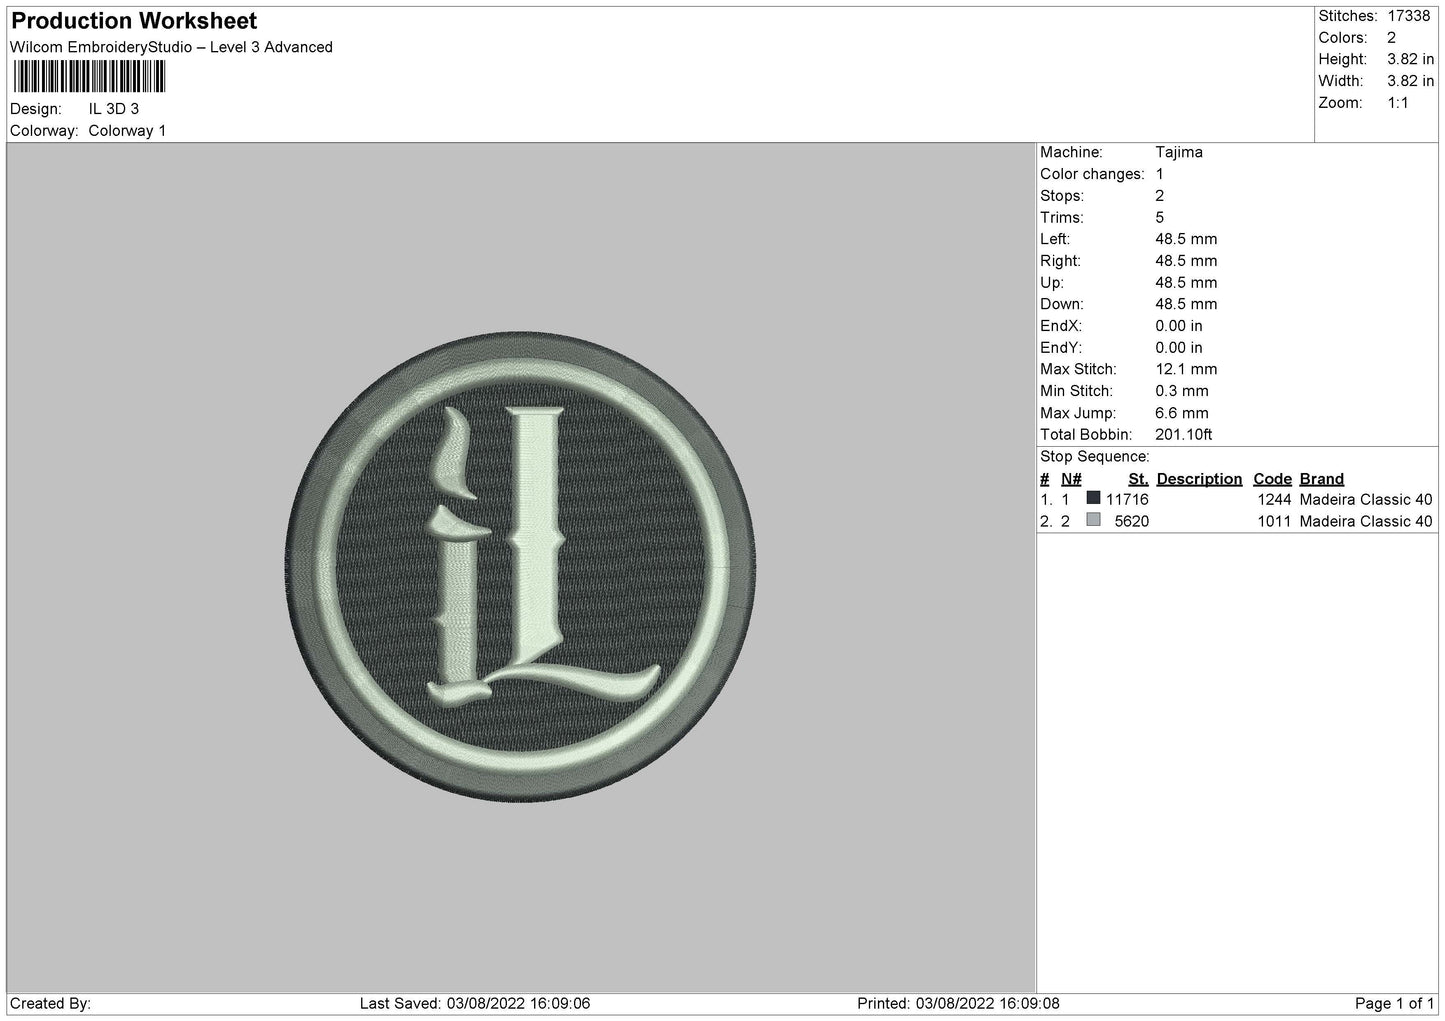Click the Production Worksheet title
Viewport: 1445px width, 1021px height.
coord(134,21)
